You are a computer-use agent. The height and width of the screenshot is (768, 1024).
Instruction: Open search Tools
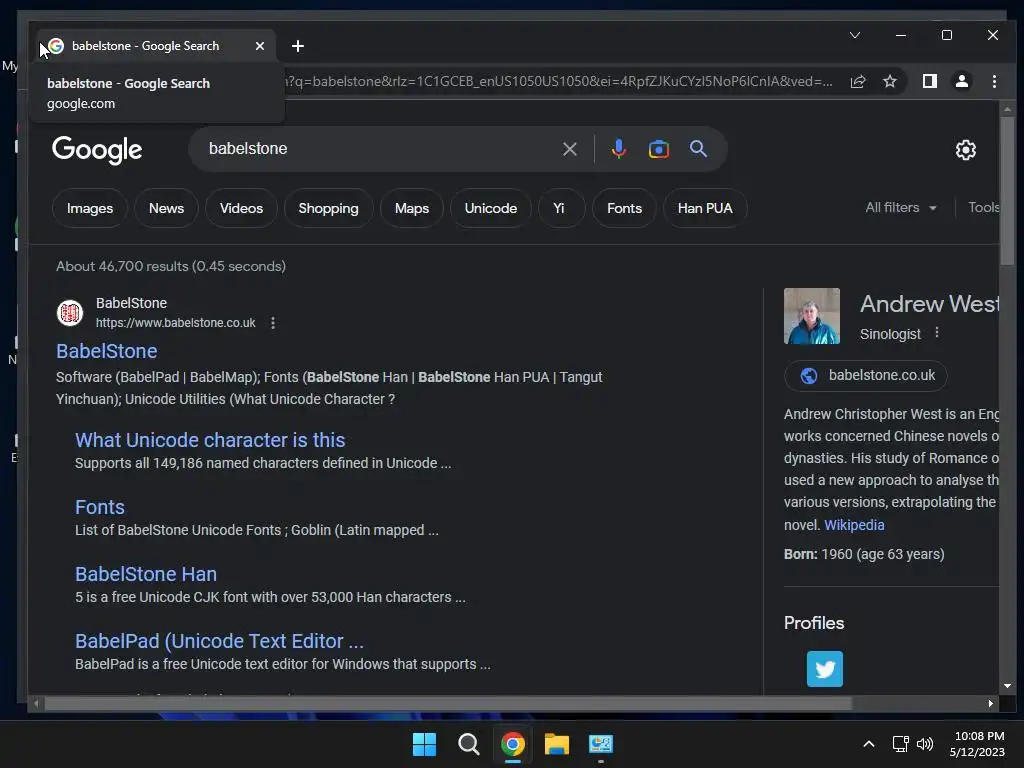pyautogui.click(x=983, y=208)
